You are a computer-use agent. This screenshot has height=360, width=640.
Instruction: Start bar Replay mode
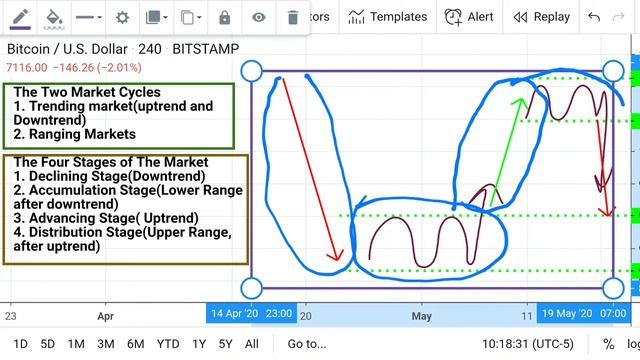point(541,17)
